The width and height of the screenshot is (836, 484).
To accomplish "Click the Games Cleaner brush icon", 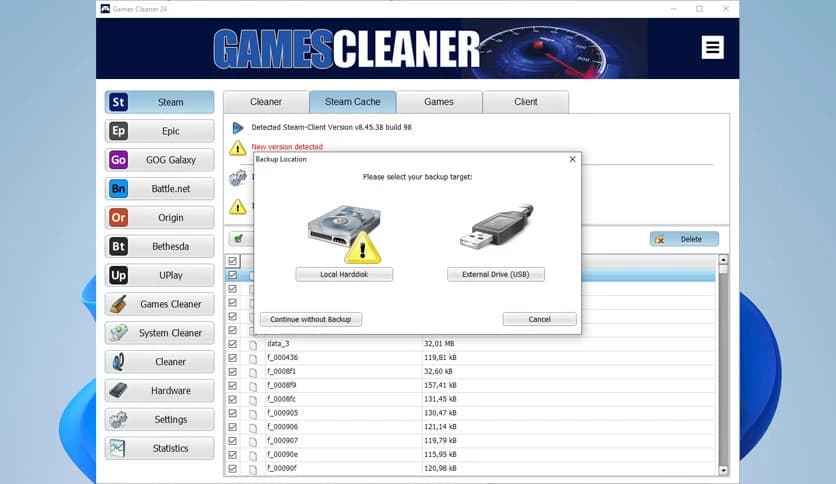I will 118,304.
